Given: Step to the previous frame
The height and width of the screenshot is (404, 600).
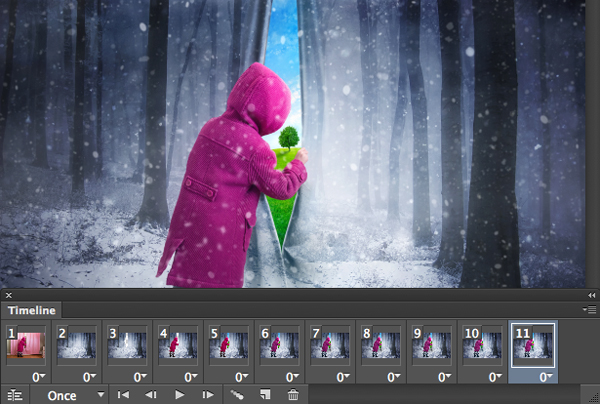Looking at the screenshot, I should click(x=151, y=395).
